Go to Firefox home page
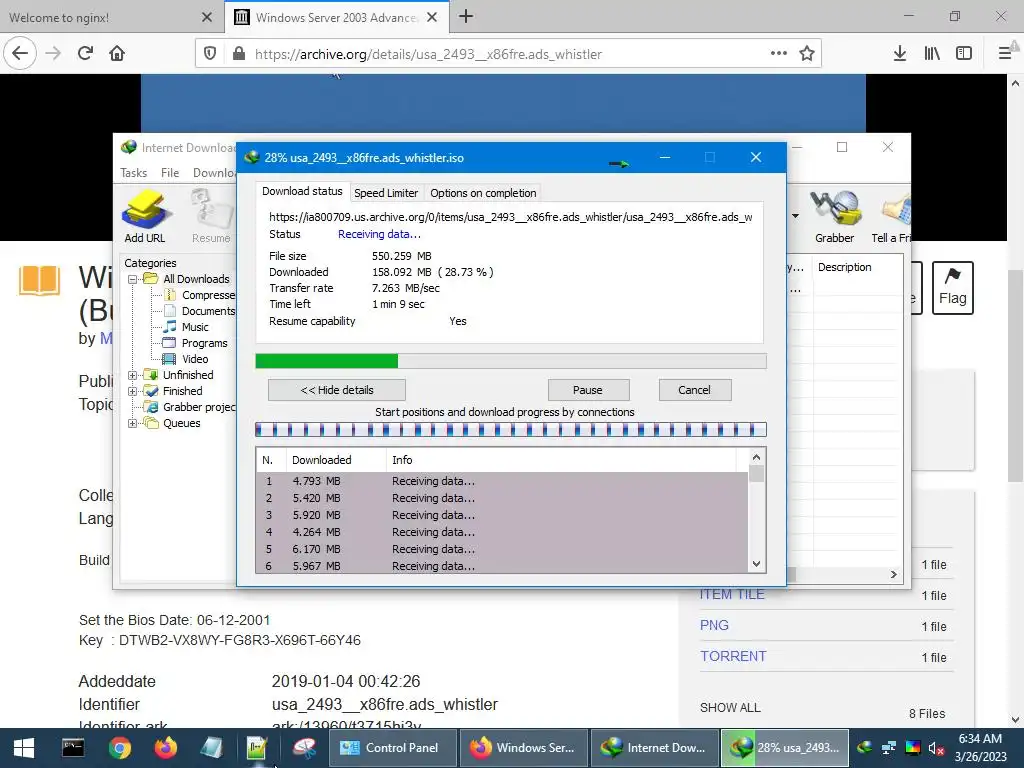This screenshot has height=768, width=1024. coord(117,53)
